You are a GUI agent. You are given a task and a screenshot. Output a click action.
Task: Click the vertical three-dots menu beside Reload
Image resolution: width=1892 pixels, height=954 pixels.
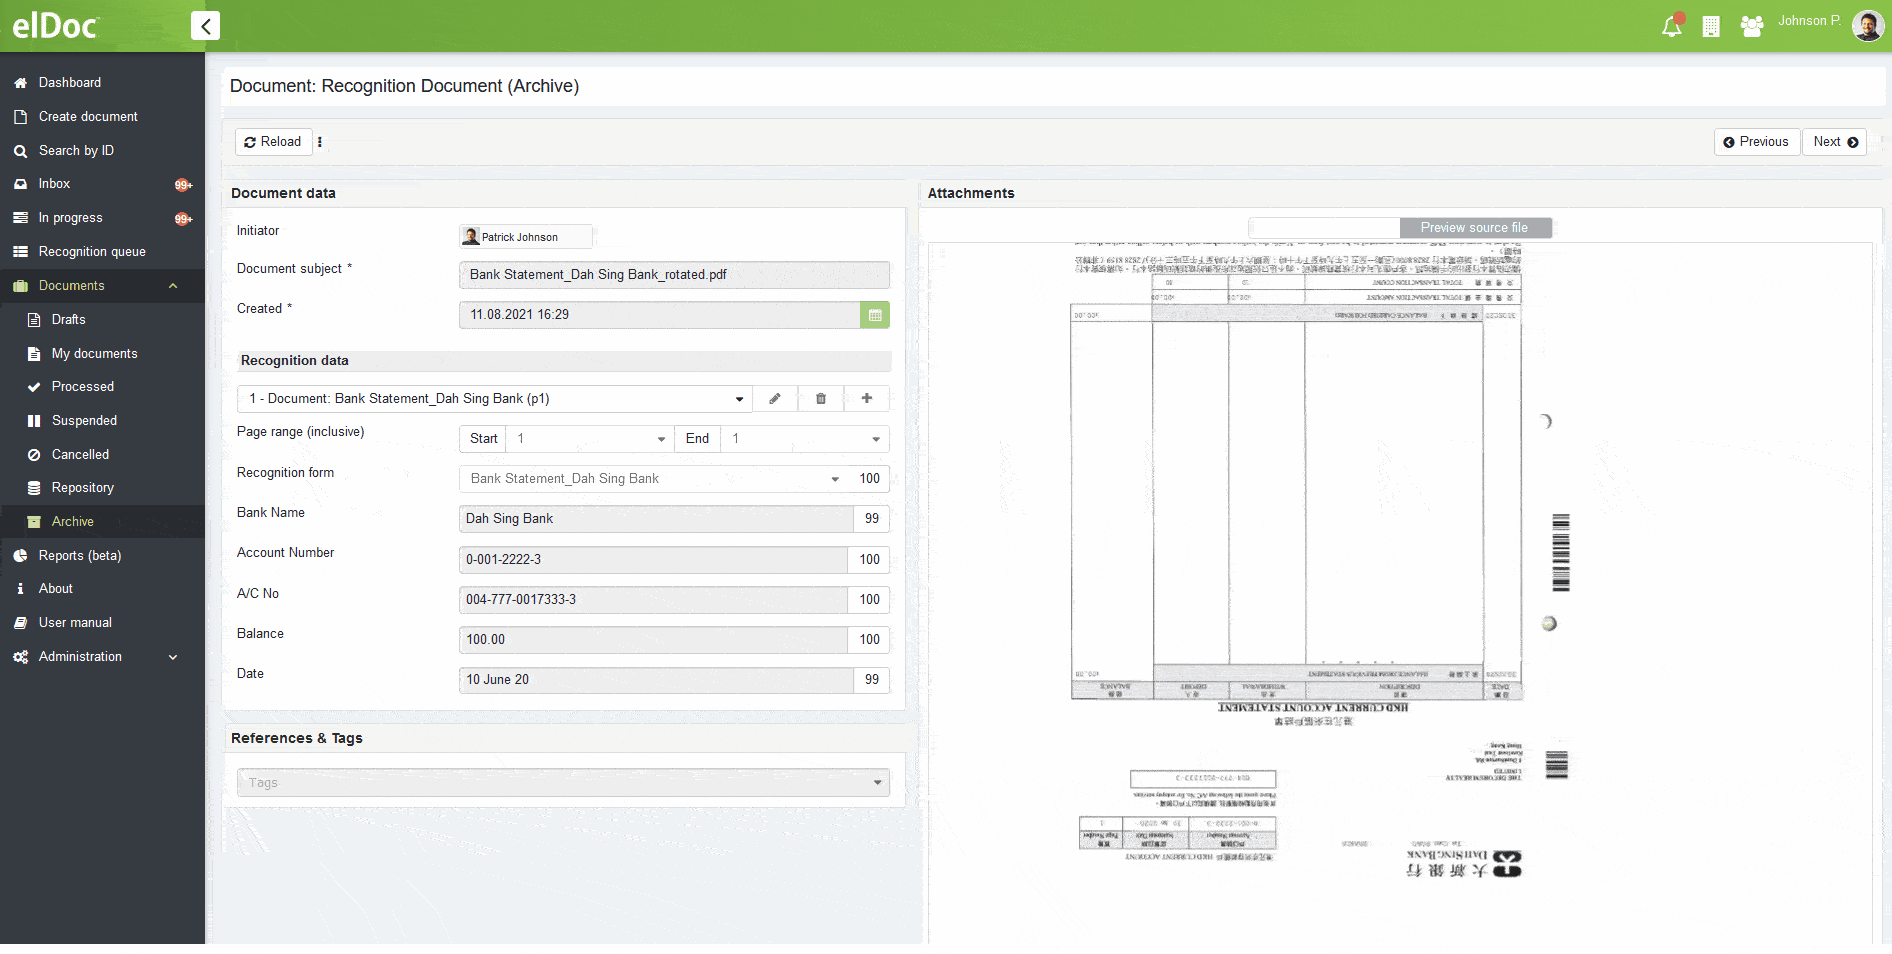(320, 142)
